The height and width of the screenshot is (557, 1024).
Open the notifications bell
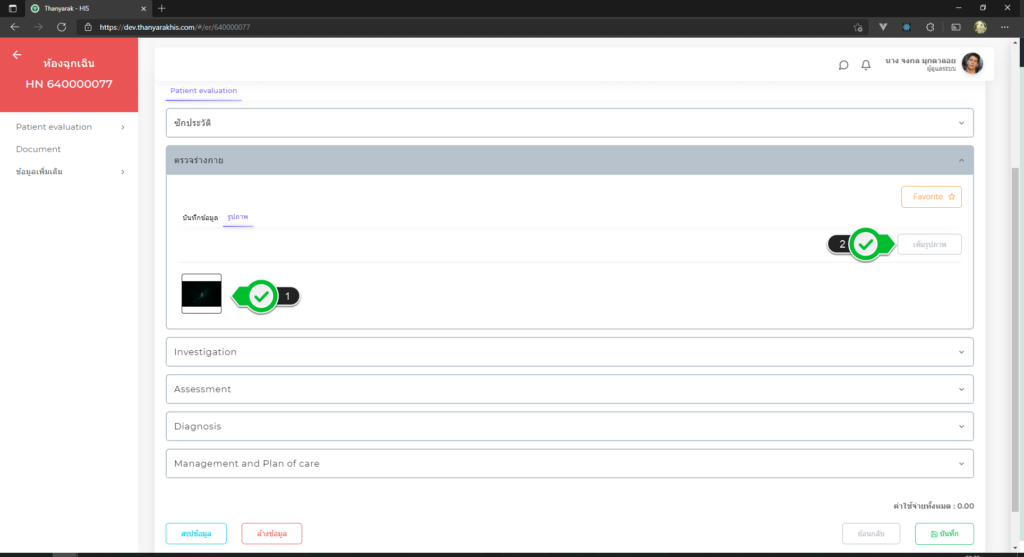pos(866,65)
